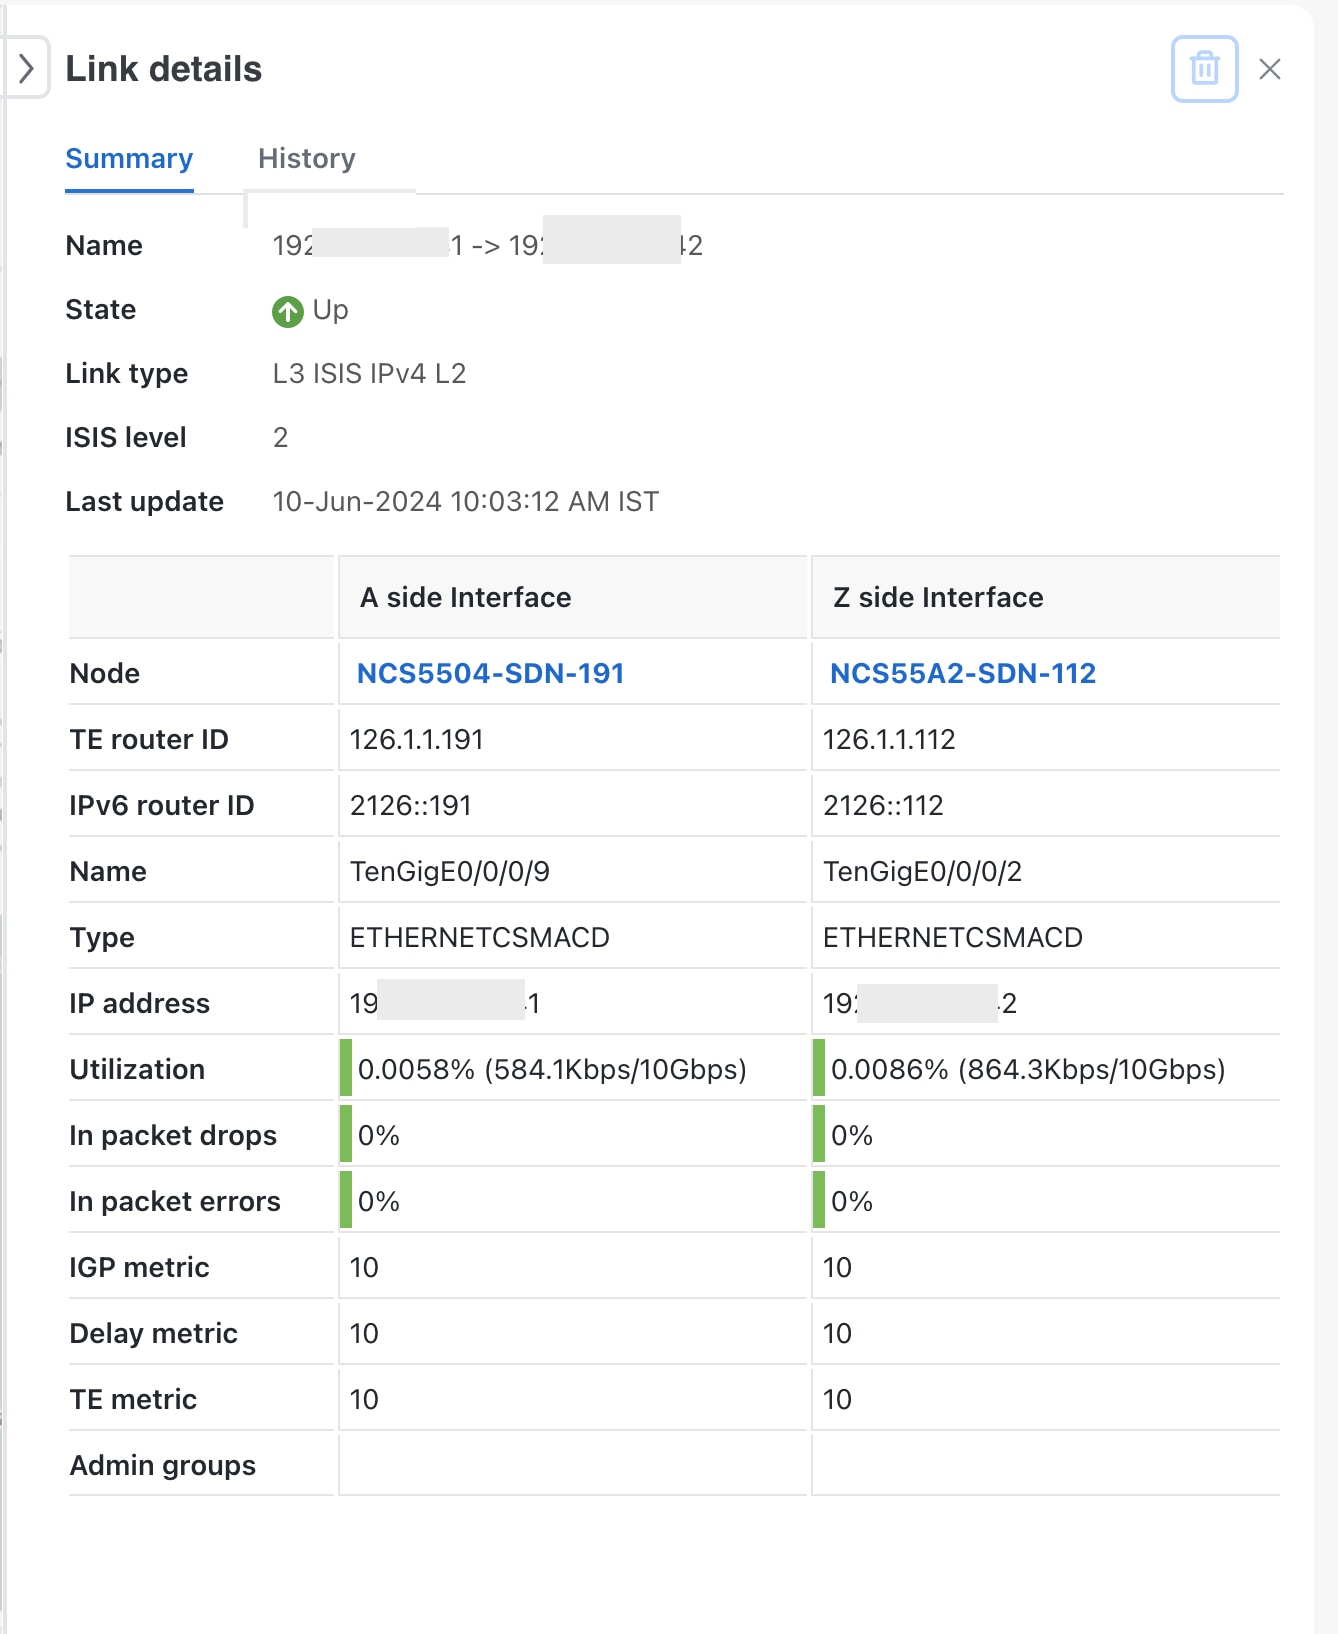Close the Link details panel

point(1270,69)
